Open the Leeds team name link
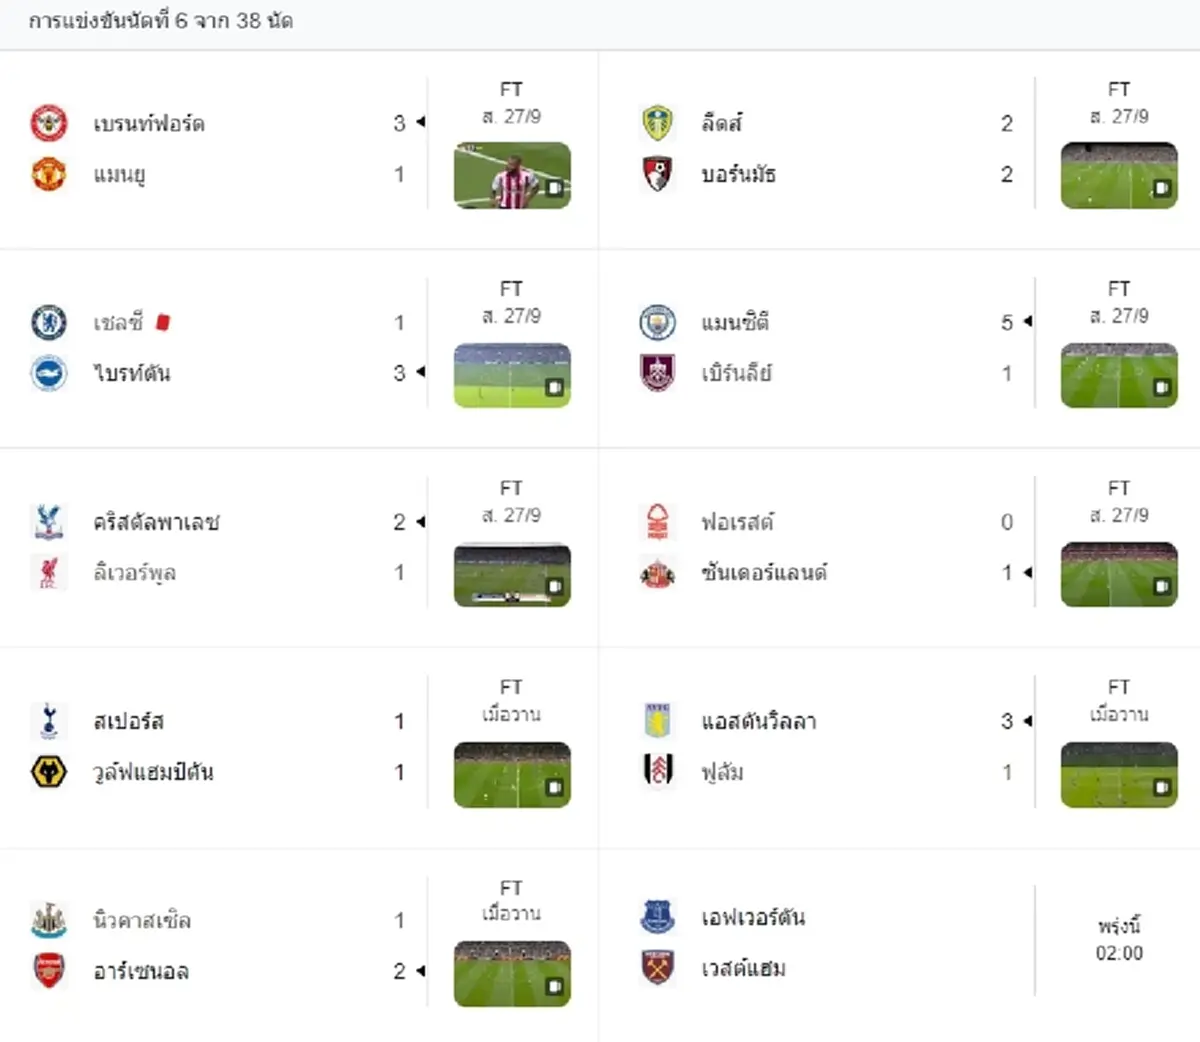 pos(722,123)
